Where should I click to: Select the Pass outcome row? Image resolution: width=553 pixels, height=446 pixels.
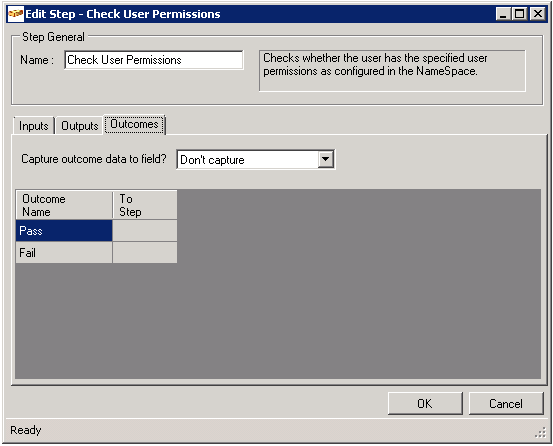click(64, 231)
